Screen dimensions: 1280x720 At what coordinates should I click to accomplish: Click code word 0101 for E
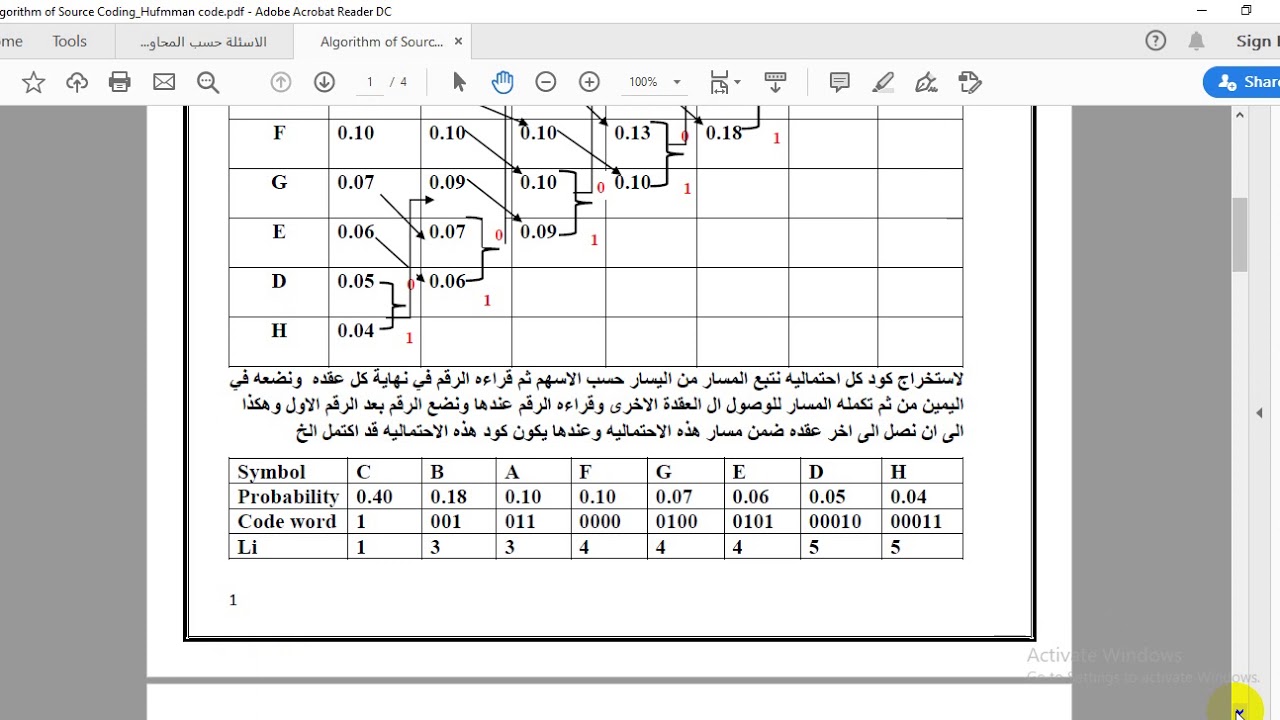pyautogui.click(x=753, y=522)
